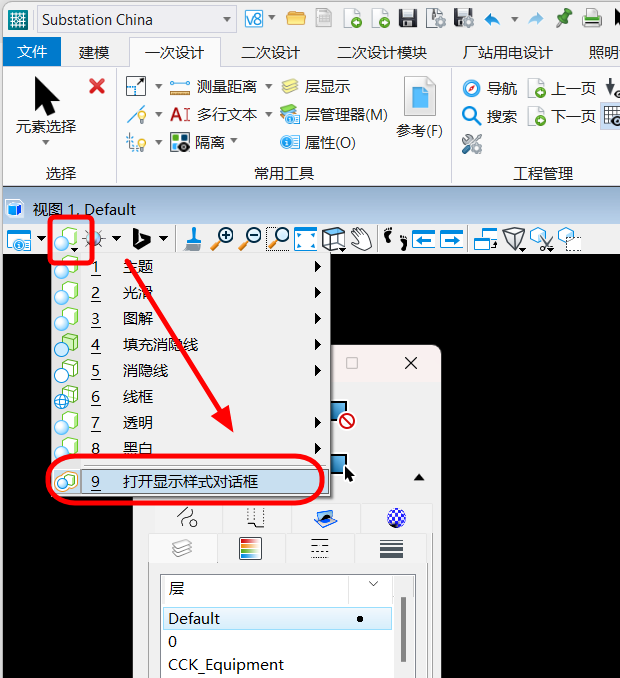Click the window area zoom icon
The image size is (620, 678).
[278, 239]
